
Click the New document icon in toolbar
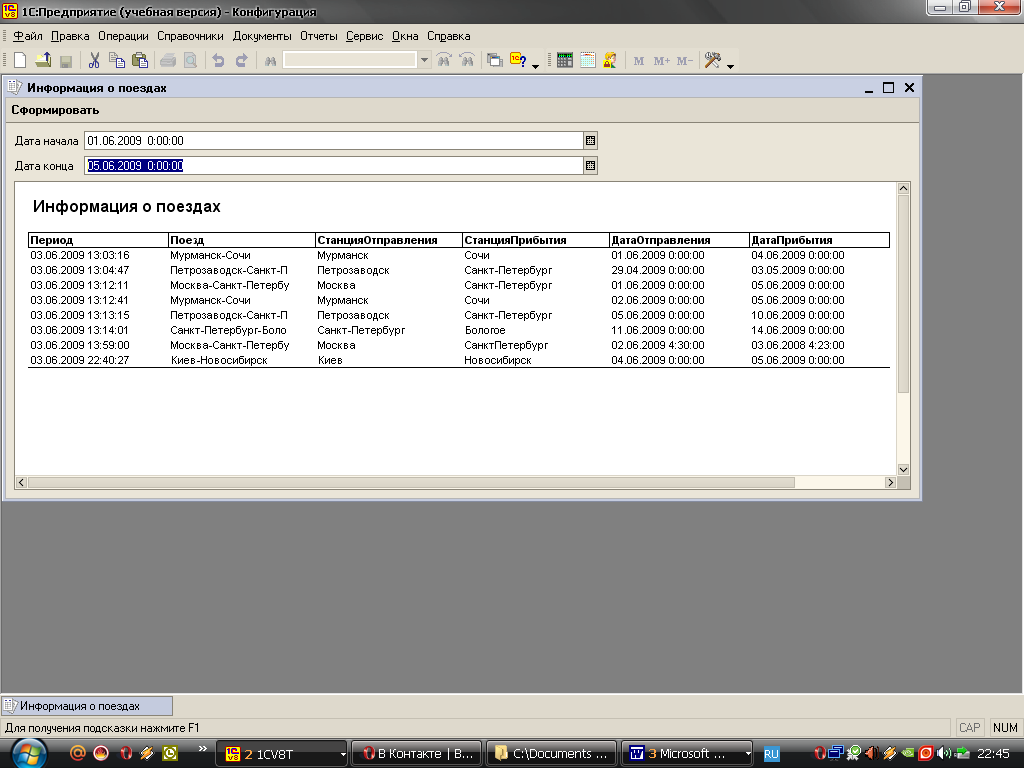click(x=20, y=61)
